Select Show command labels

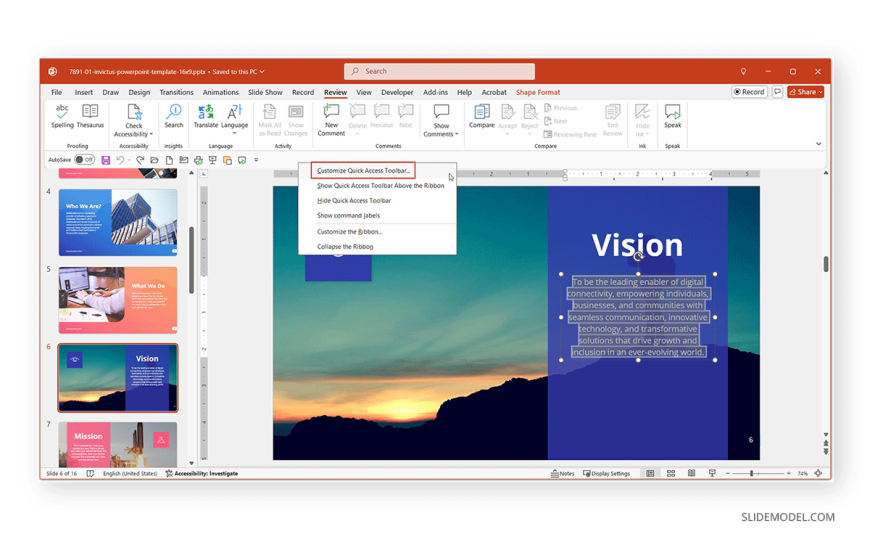click(348, 215)
